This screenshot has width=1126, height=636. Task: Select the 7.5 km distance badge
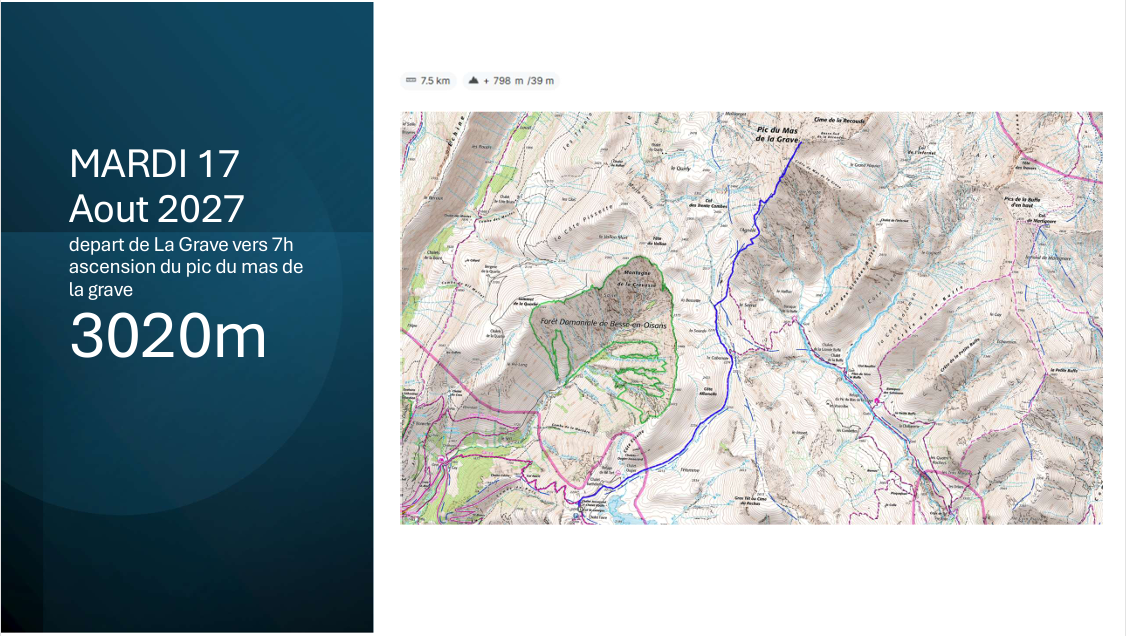click(428, 80)
